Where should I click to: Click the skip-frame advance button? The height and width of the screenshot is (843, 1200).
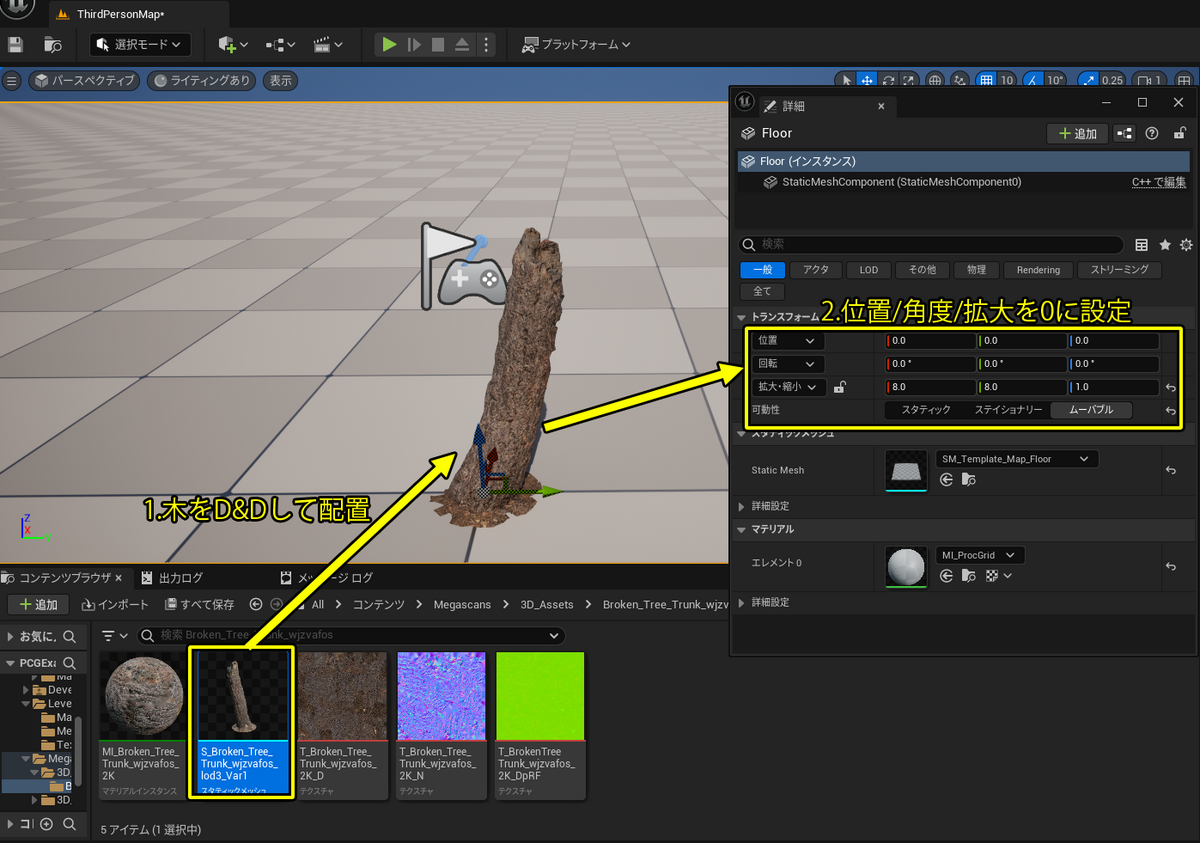tap(414, 45)
